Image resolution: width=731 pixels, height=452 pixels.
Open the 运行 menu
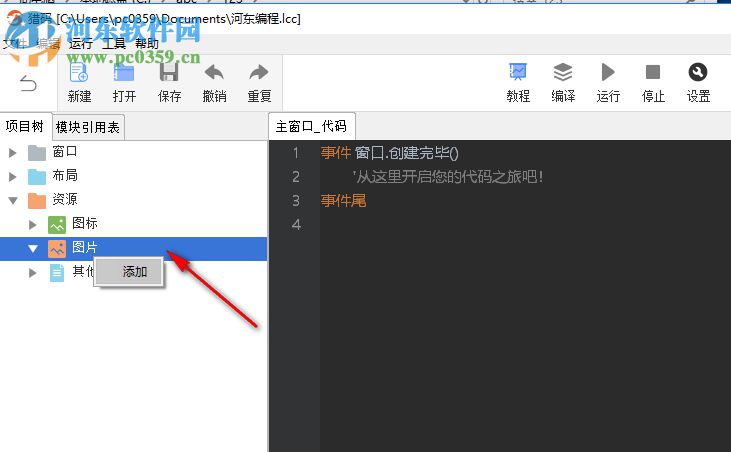pos(81,43)
